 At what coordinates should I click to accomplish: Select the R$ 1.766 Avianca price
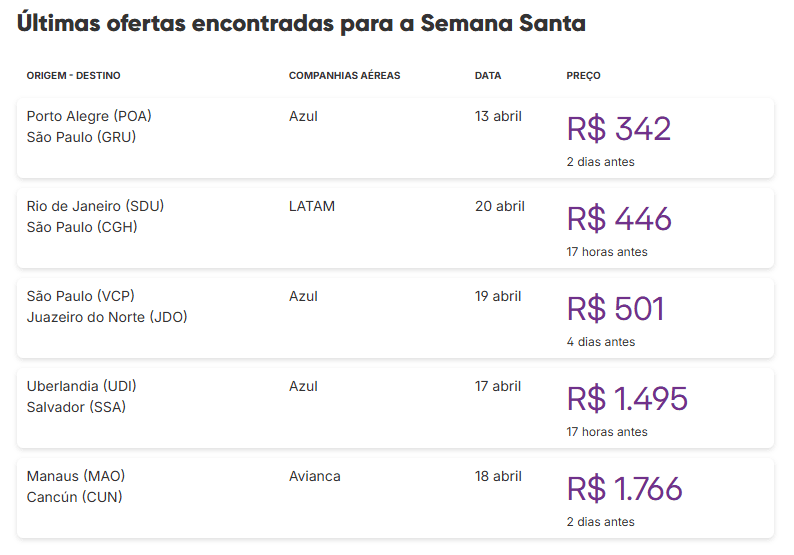tap(624, 489)
